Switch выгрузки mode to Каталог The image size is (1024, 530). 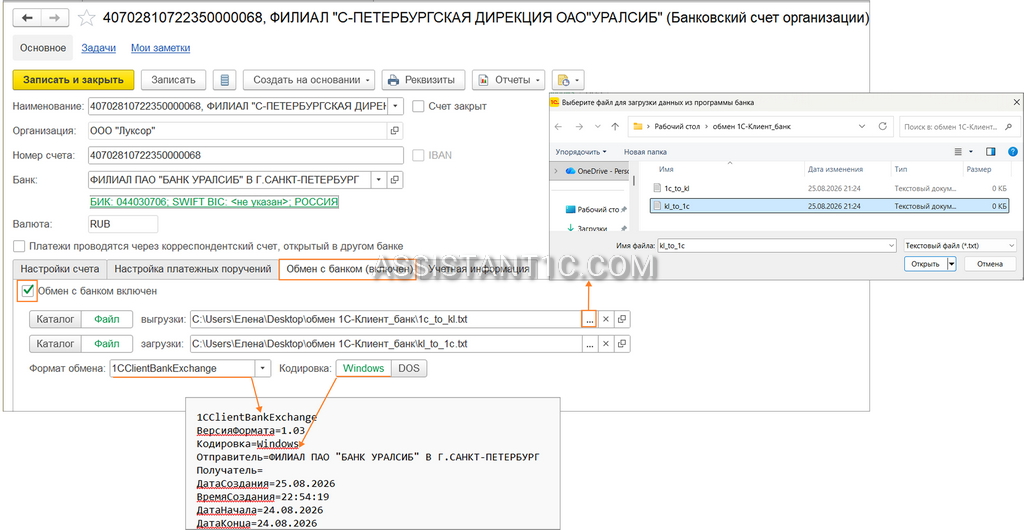click(55, 320)
